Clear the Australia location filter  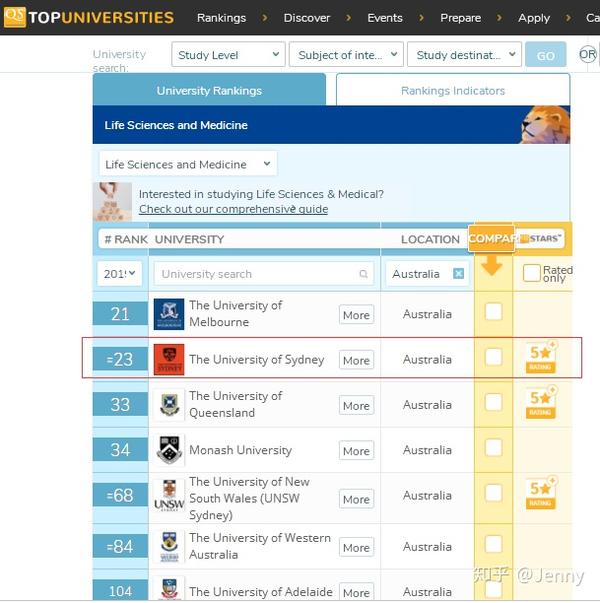pos(458,273)
